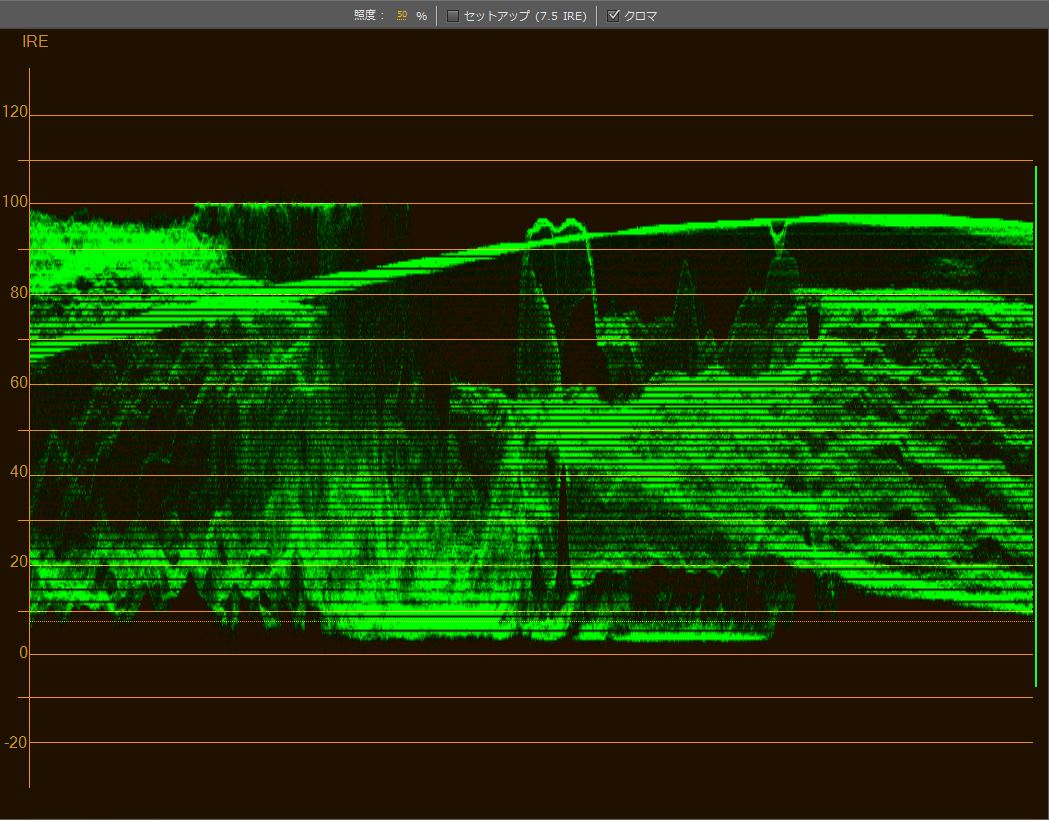The width and height of the screenshot is (1049, 820).
Task: Click the vertical green bar at right edge
Action: pos(1036,425)
